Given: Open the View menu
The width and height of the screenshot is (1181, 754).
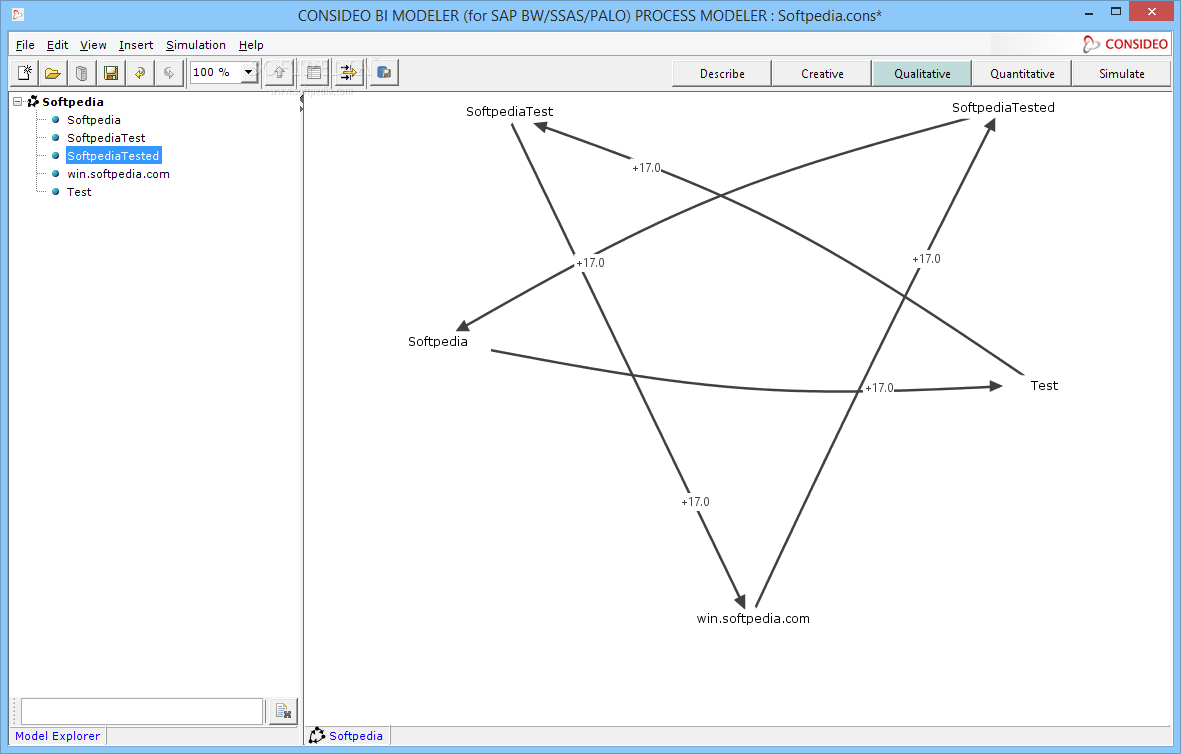Looking at the screenshot, I should 93,45.
